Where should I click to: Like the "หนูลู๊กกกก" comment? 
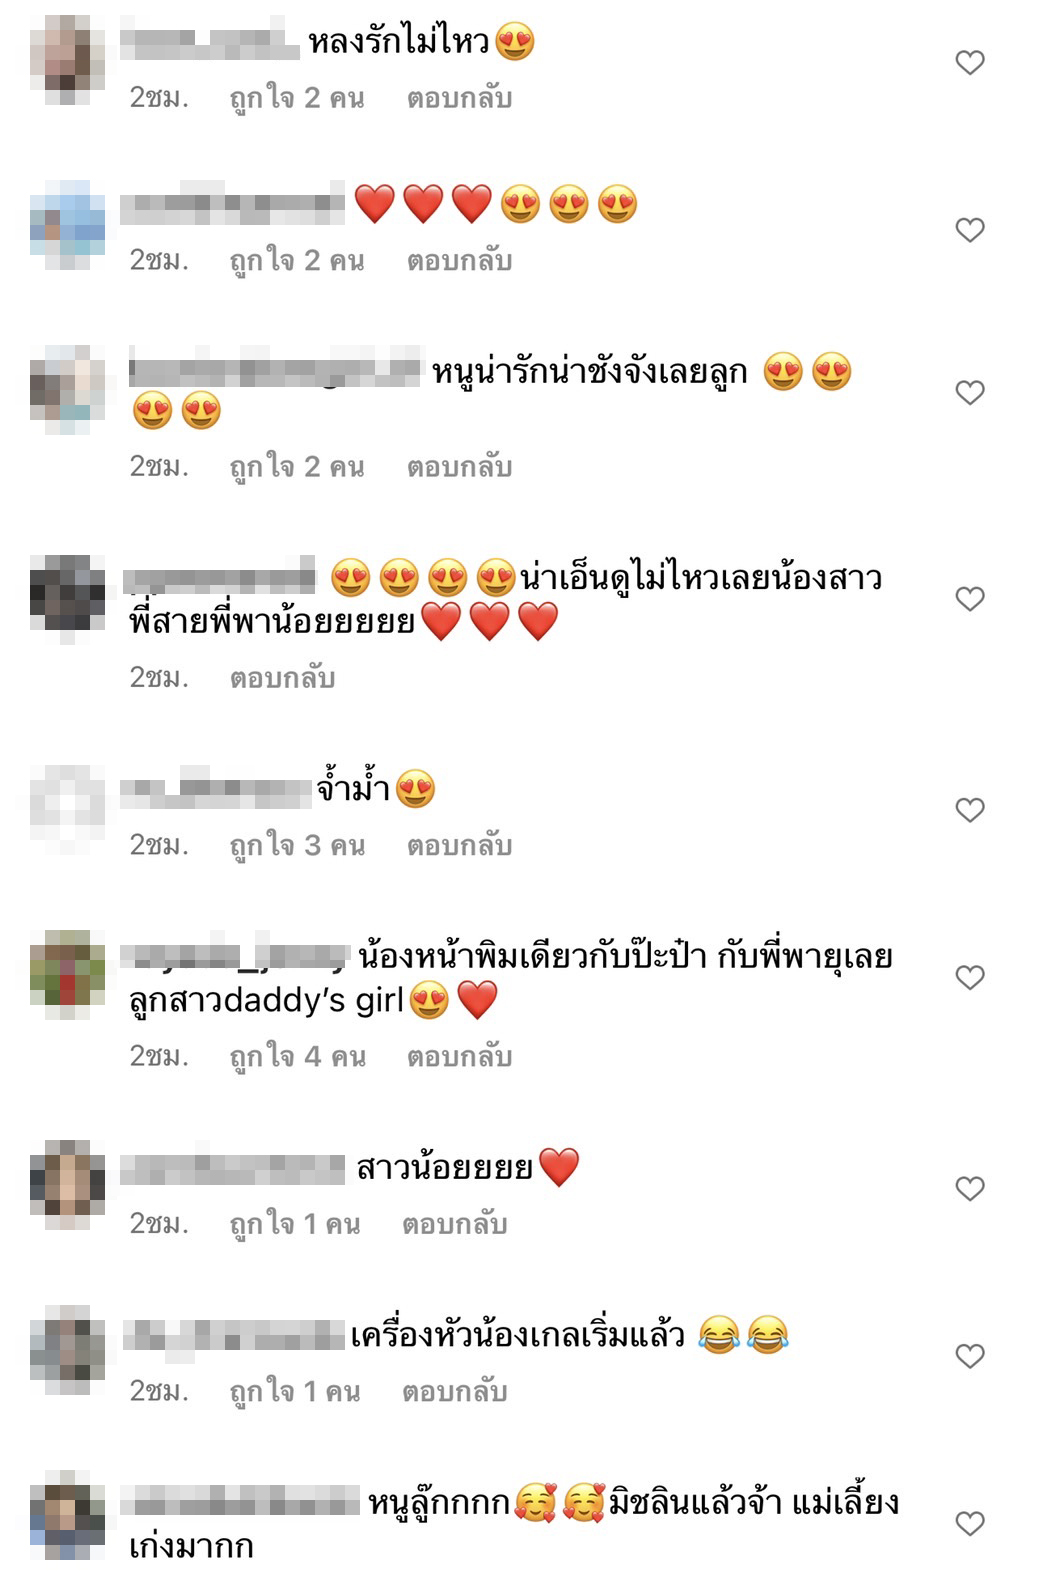pyautogui.click(x=970, y=1522)
